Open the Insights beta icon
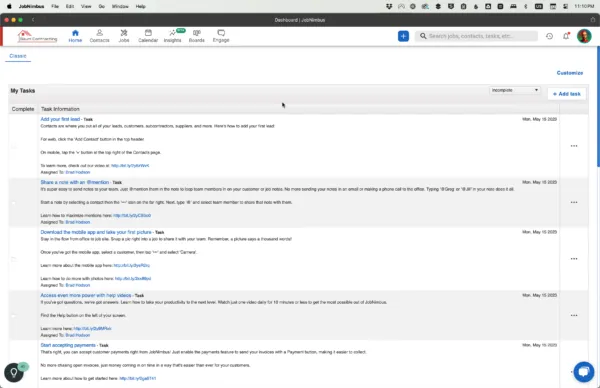 coord(173,36)
